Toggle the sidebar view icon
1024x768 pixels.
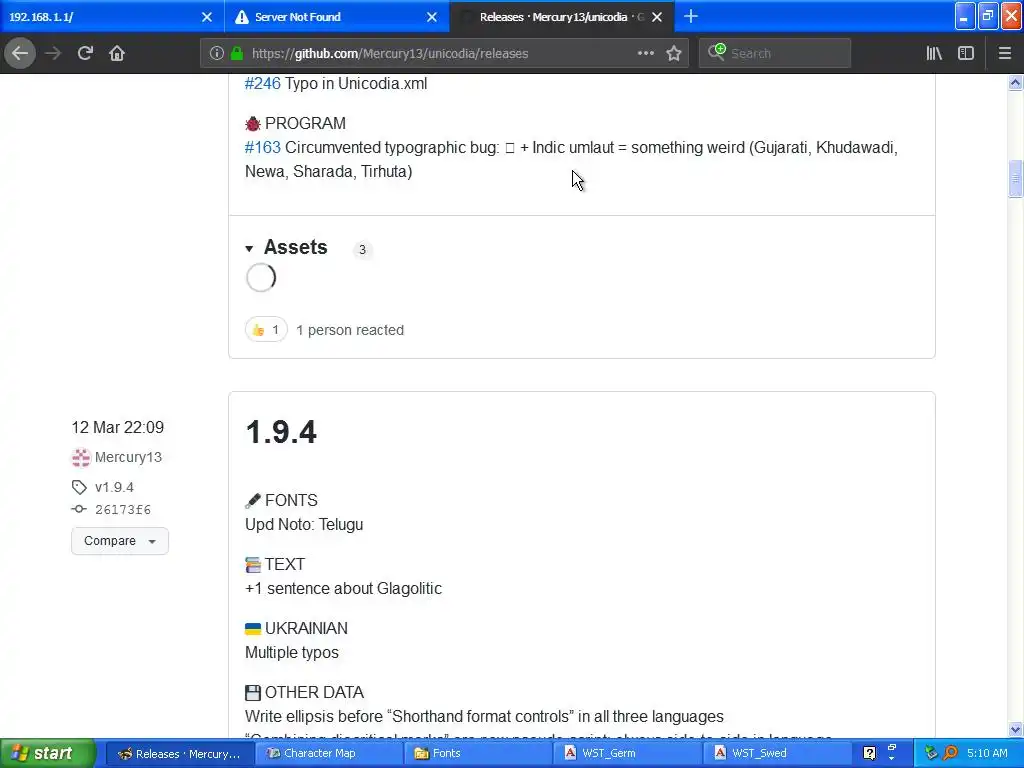coord(966,53)
